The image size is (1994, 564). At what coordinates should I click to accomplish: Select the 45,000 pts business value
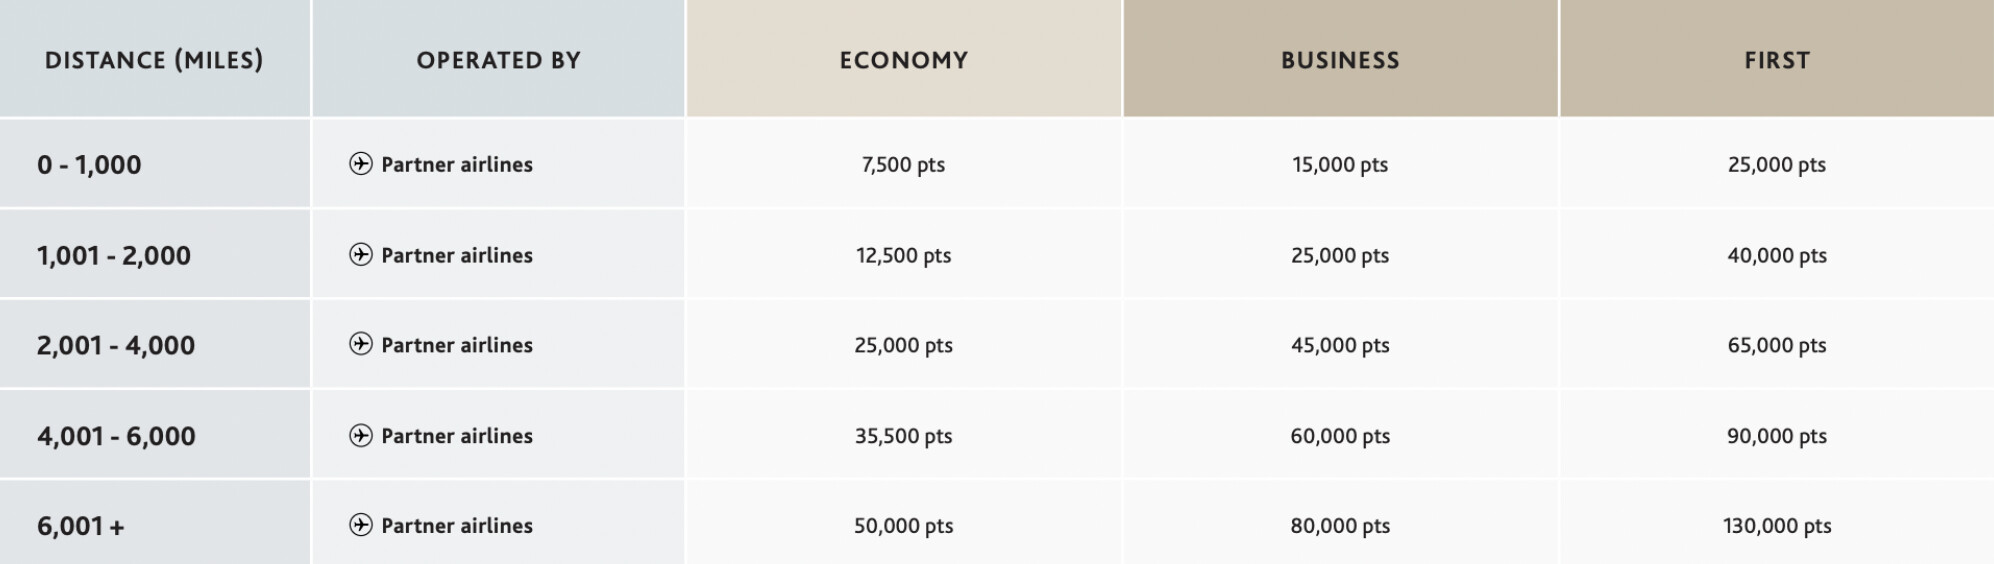point(1340,346)
